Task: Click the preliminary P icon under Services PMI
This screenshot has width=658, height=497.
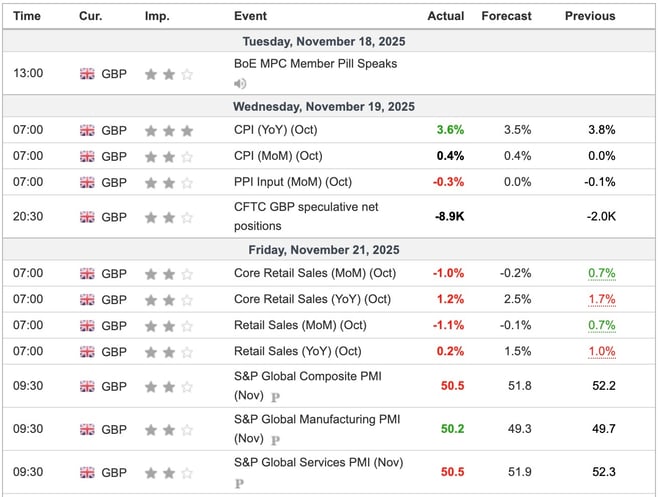Action: [240, 482]
